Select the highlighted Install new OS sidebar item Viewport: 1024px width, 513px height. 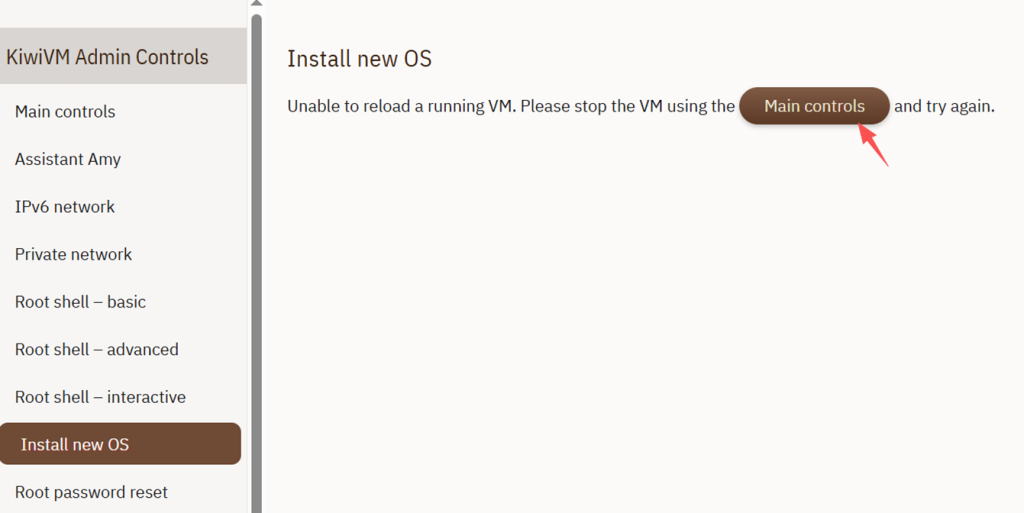pos(120,444)
